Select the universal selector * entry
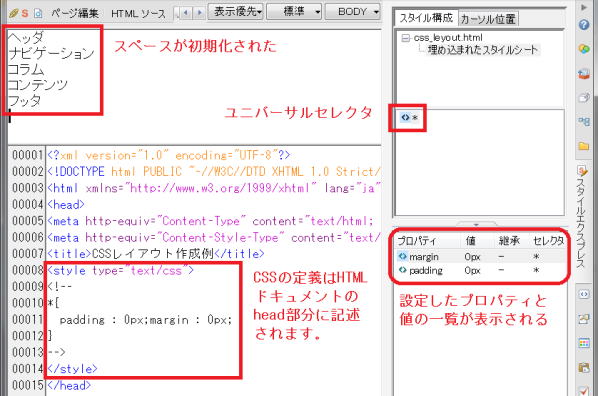Viewport: 598px width, 396px height. (409, 118)
